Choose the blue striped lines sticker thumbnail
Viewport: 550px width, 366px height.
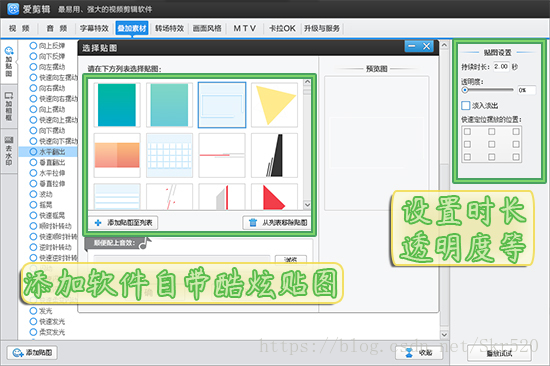coord(117,197)
